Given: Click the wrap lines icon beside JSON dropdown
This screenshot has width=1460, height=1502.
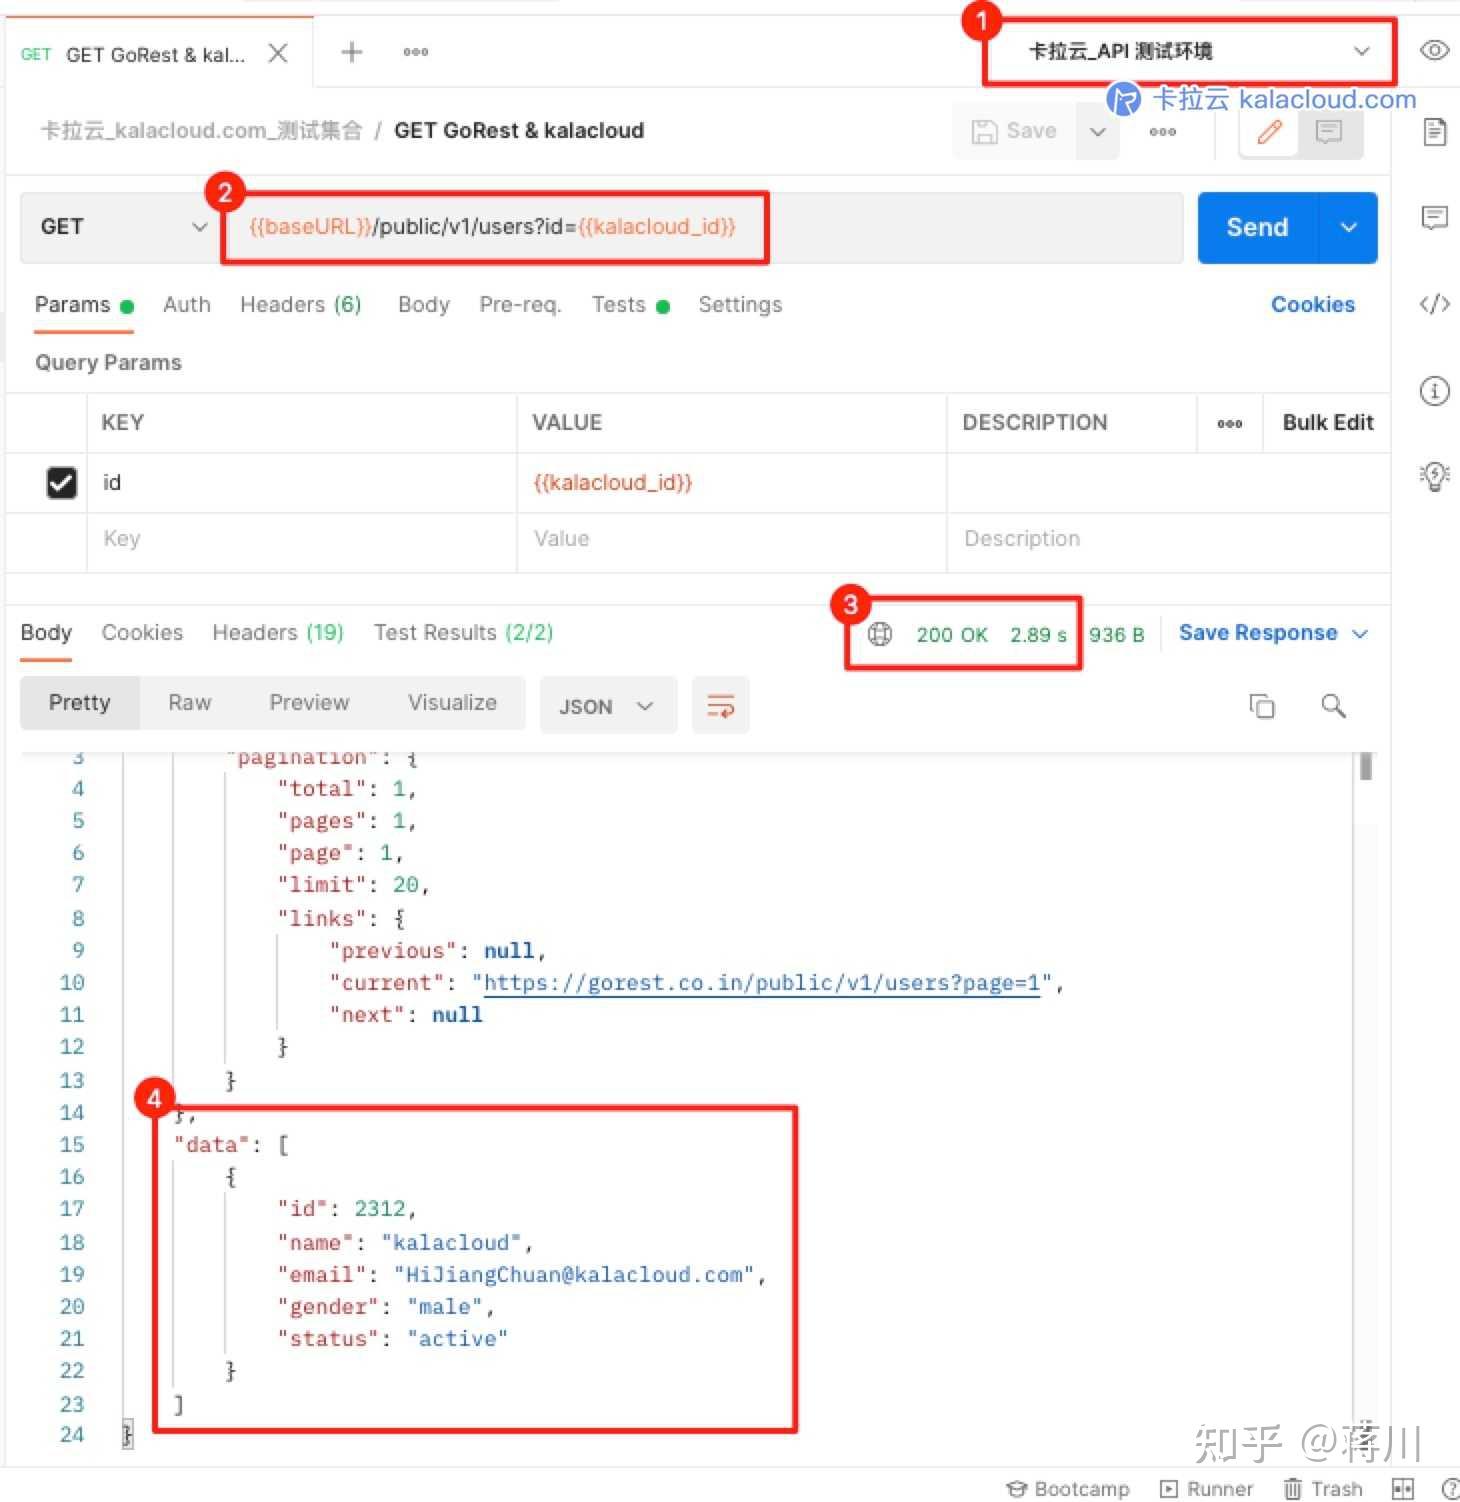Looking at the screenshot, I should click(x=721, y=705).
